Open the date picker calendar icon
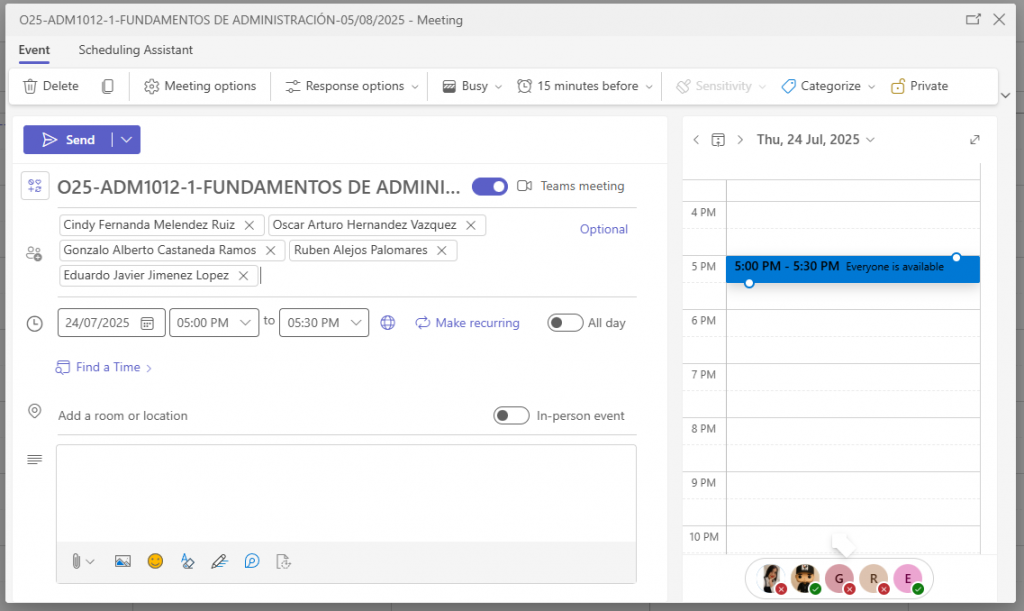The width and height of the screenshot is (1024, 611). pos(148,323)
